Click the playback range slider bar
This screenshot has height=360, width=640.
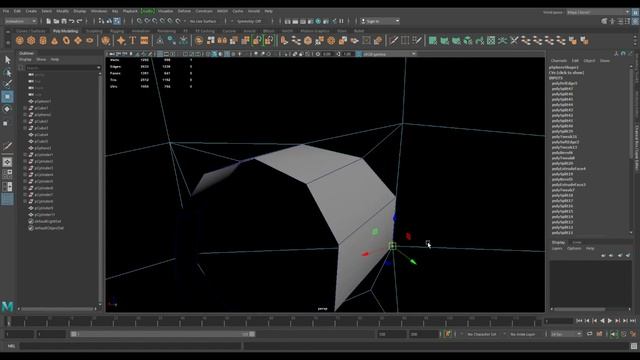point(162,334)
